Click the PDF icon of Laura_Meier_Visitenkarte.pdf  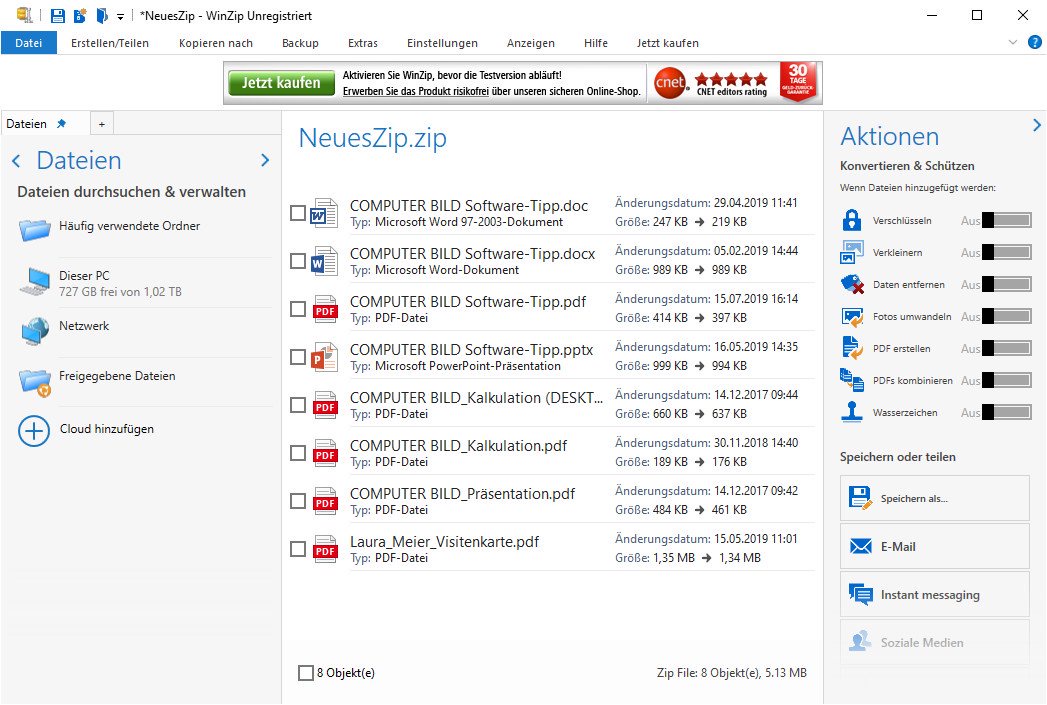pyautogui.click(x=325, y=549)
